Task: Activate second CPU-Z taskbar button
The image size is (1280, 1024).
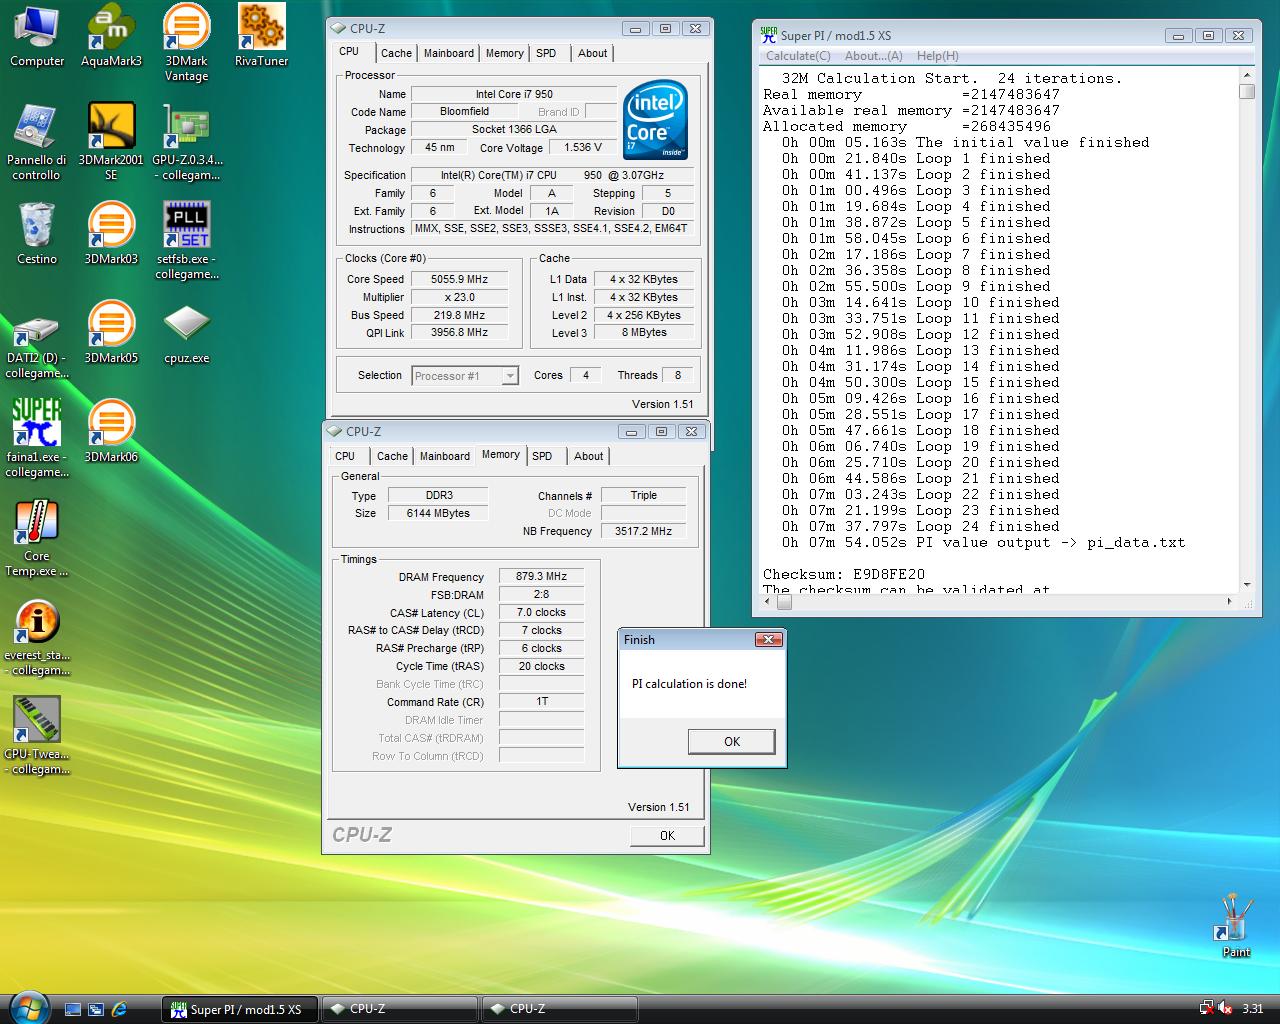Action: 558,1009
